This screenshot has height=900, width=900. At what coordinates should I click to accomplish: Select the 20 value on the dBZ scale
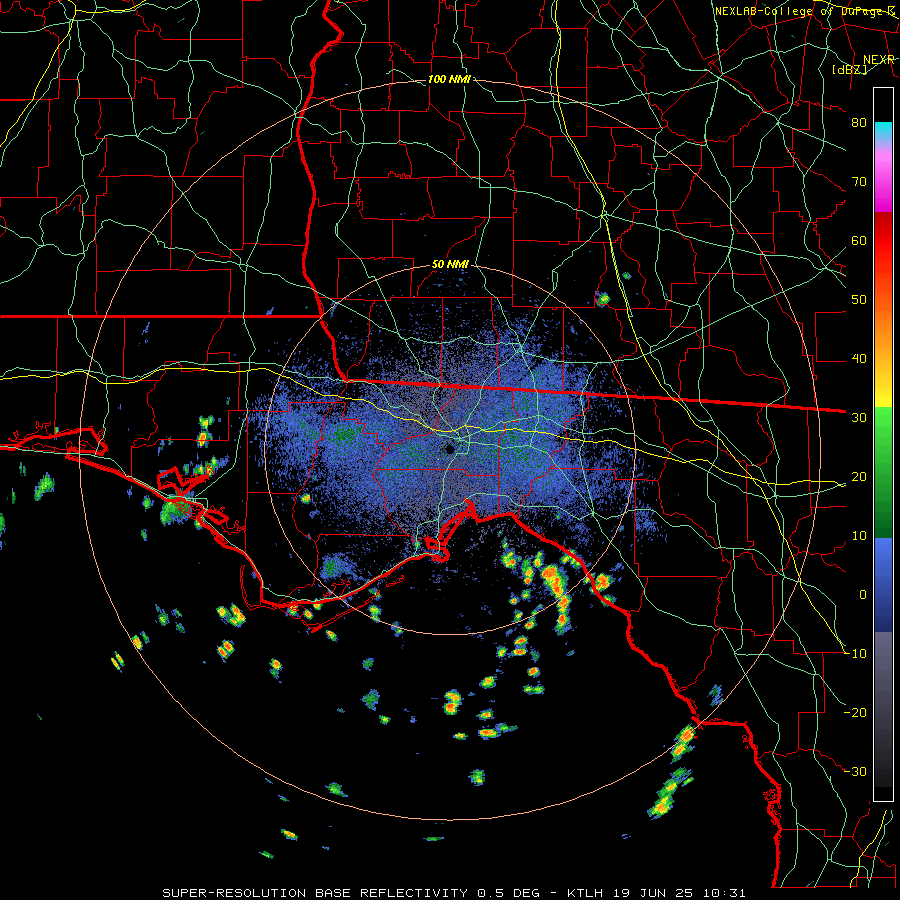(859, 477)
